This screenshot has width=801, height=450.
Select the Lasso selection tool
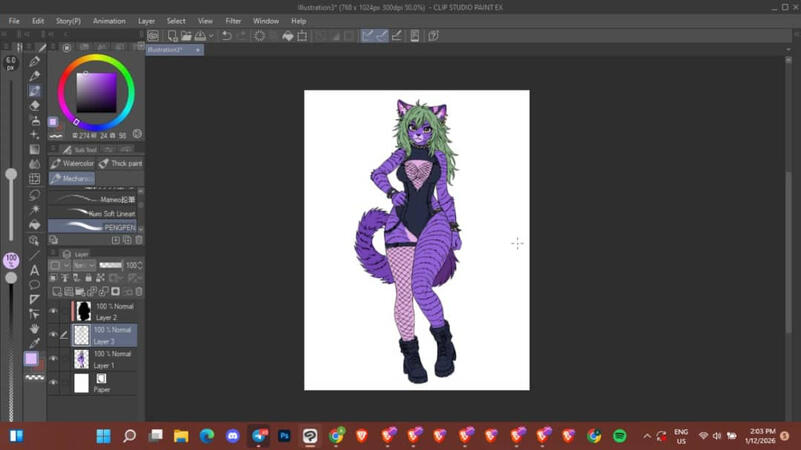point(34,195)
